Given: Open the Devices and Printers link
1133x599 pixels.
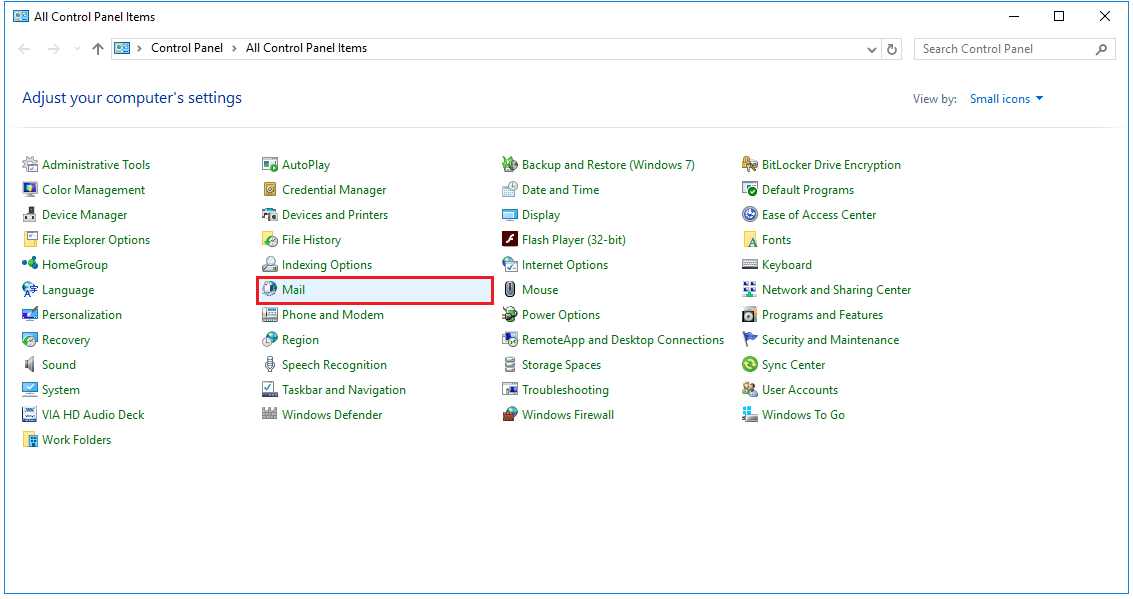Looking at the screenshot, I should (335, 215).
